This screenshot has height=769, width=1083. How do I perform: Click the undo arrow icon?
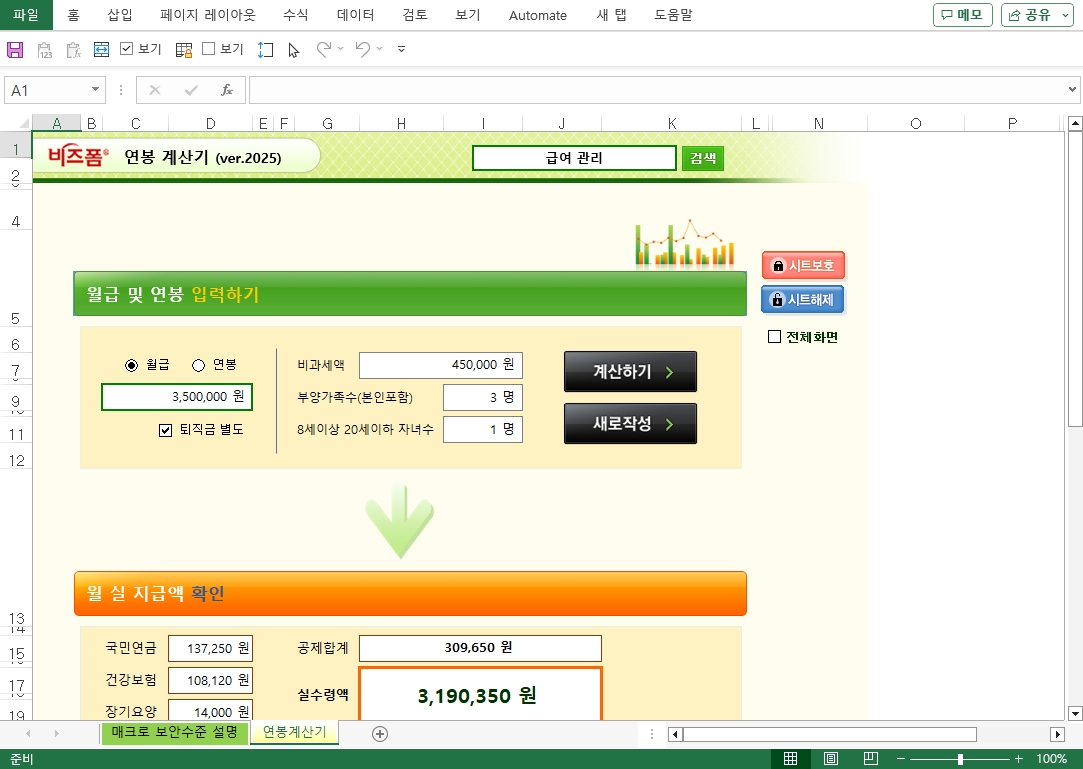click(x=362, y=49)
